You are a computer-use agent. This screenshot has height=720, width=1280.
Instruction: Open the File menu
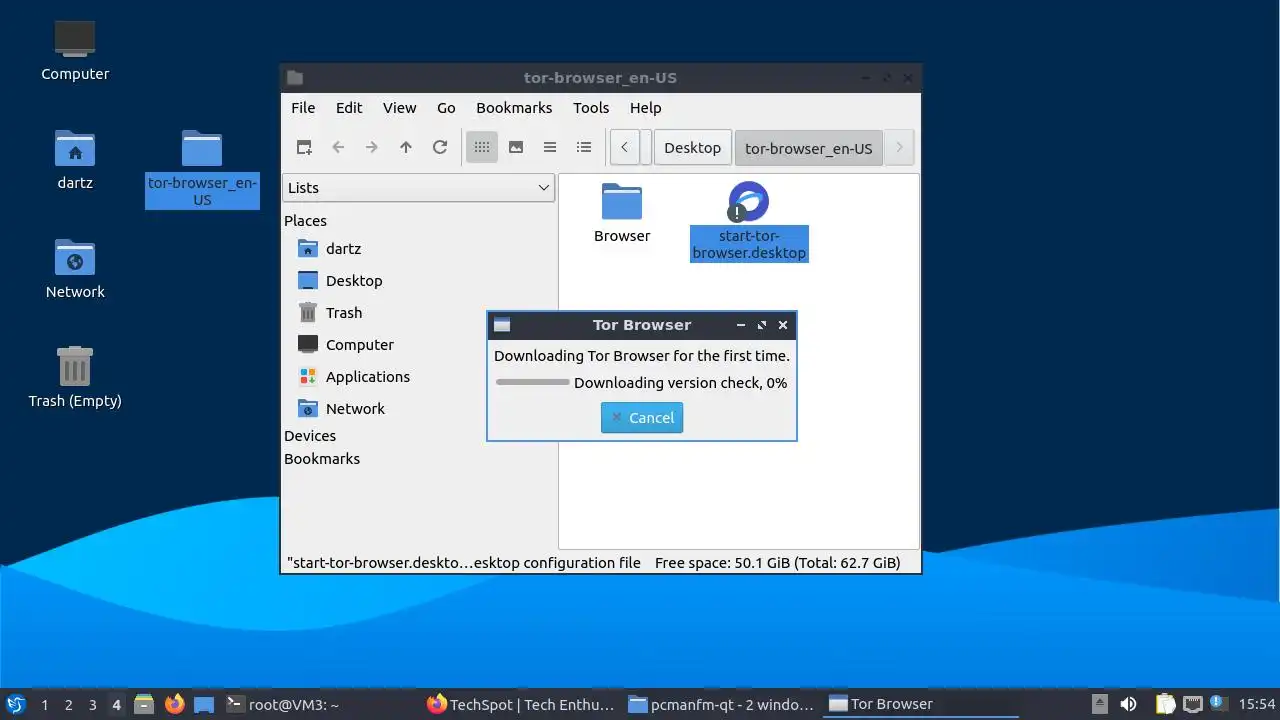click(x=303, y=108)
